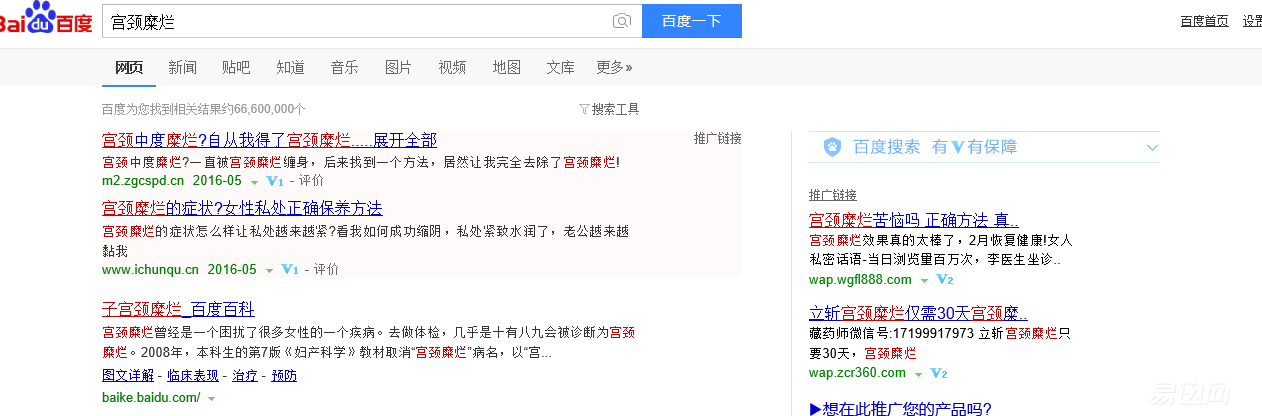Viewport: 1262px width, 416px height.
Task: Switch to 文库 tab
Action: [560, 67]
